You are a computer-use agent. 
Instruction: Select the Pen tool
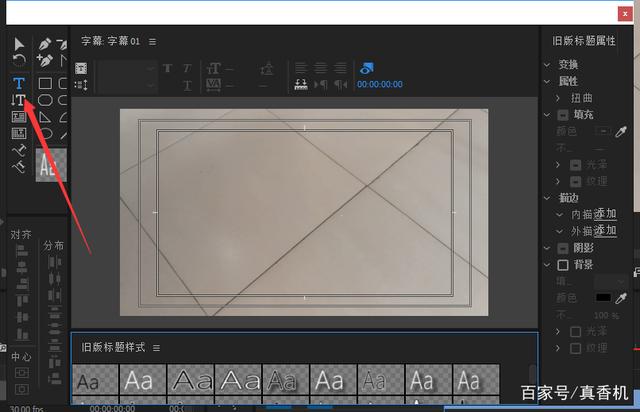(45, 45)
